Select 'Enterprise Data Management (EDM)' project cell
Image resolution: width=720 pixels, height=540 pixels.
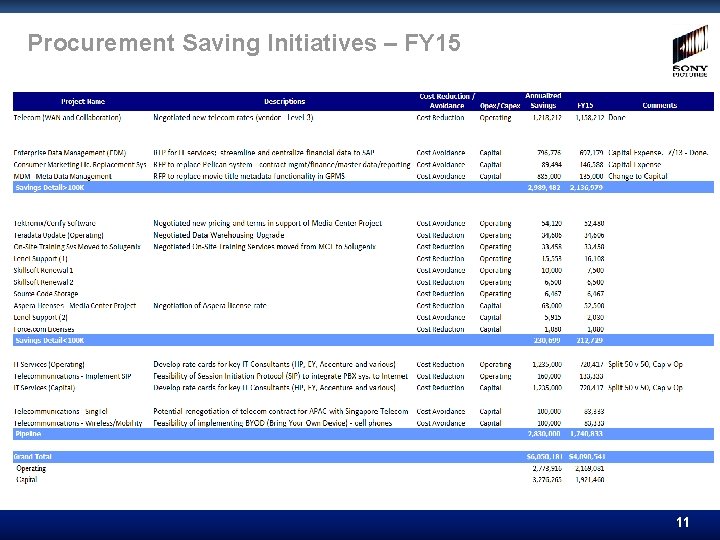[70, 152]
